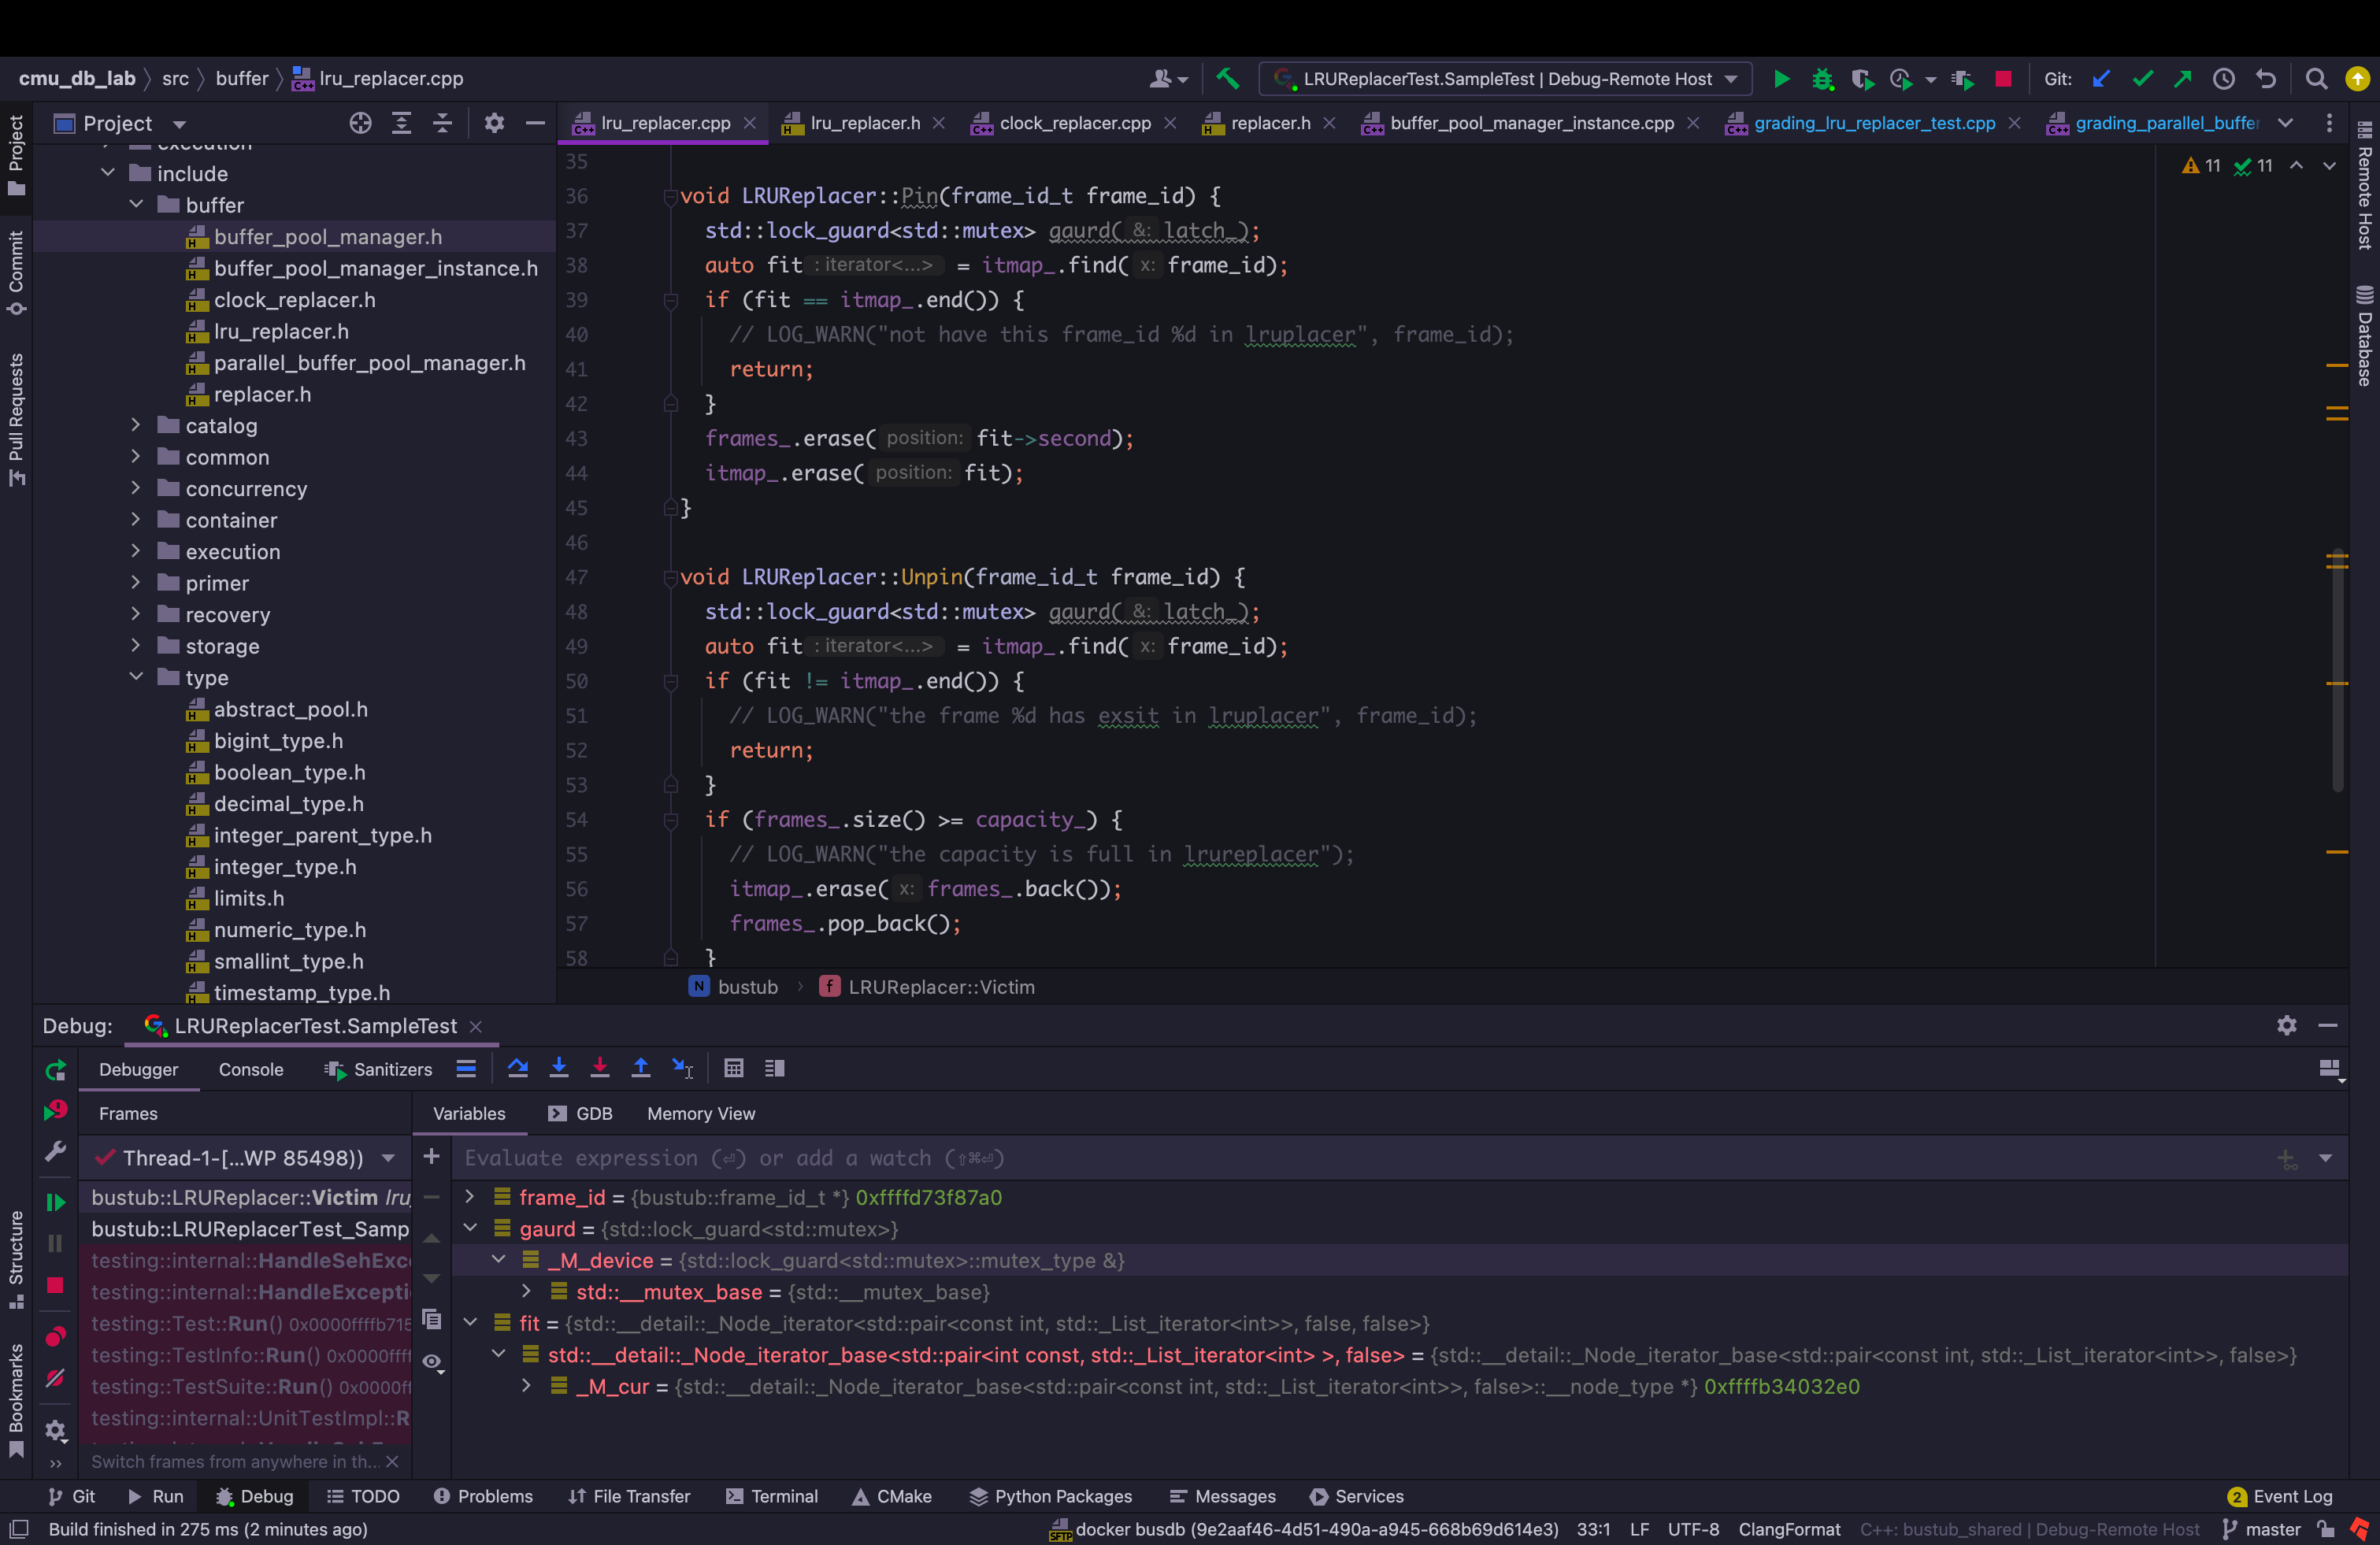The image size is (2380, 1545).
Task: Click the Debug bug icon in the toolbar
Action: (1822, 79)
